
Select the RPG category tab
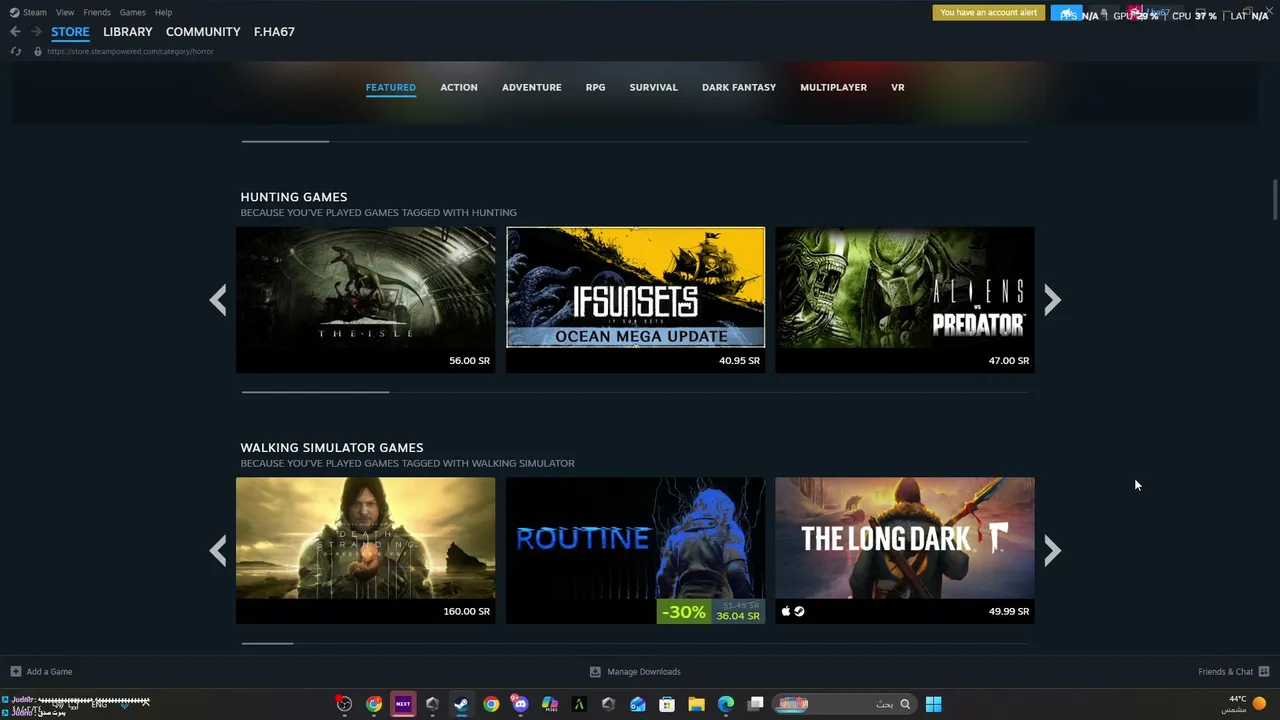[596, 87]
